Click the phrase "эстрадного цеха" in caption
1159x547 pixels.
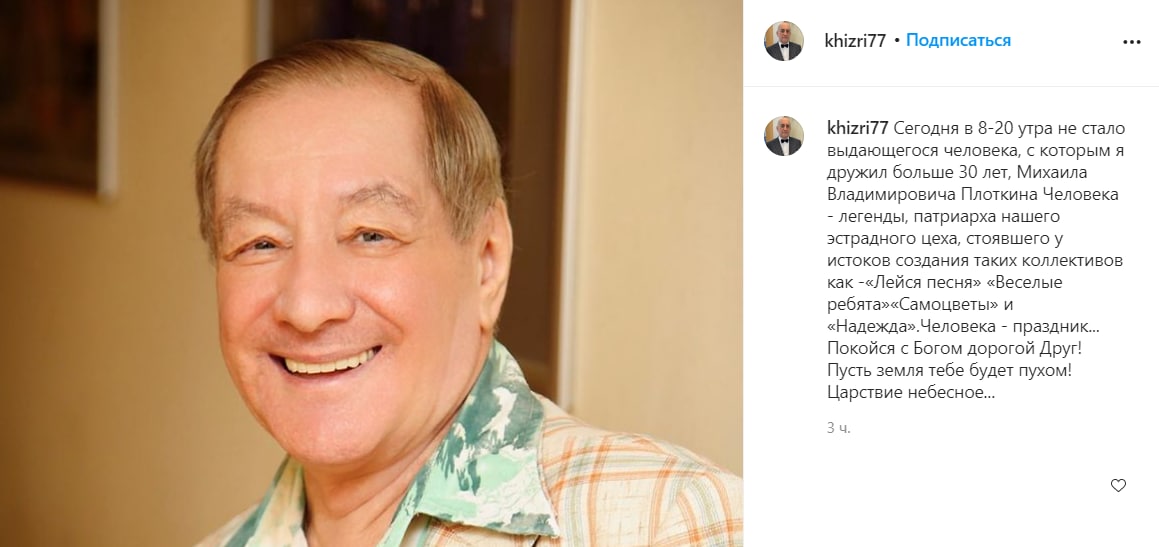click(885, 239)
